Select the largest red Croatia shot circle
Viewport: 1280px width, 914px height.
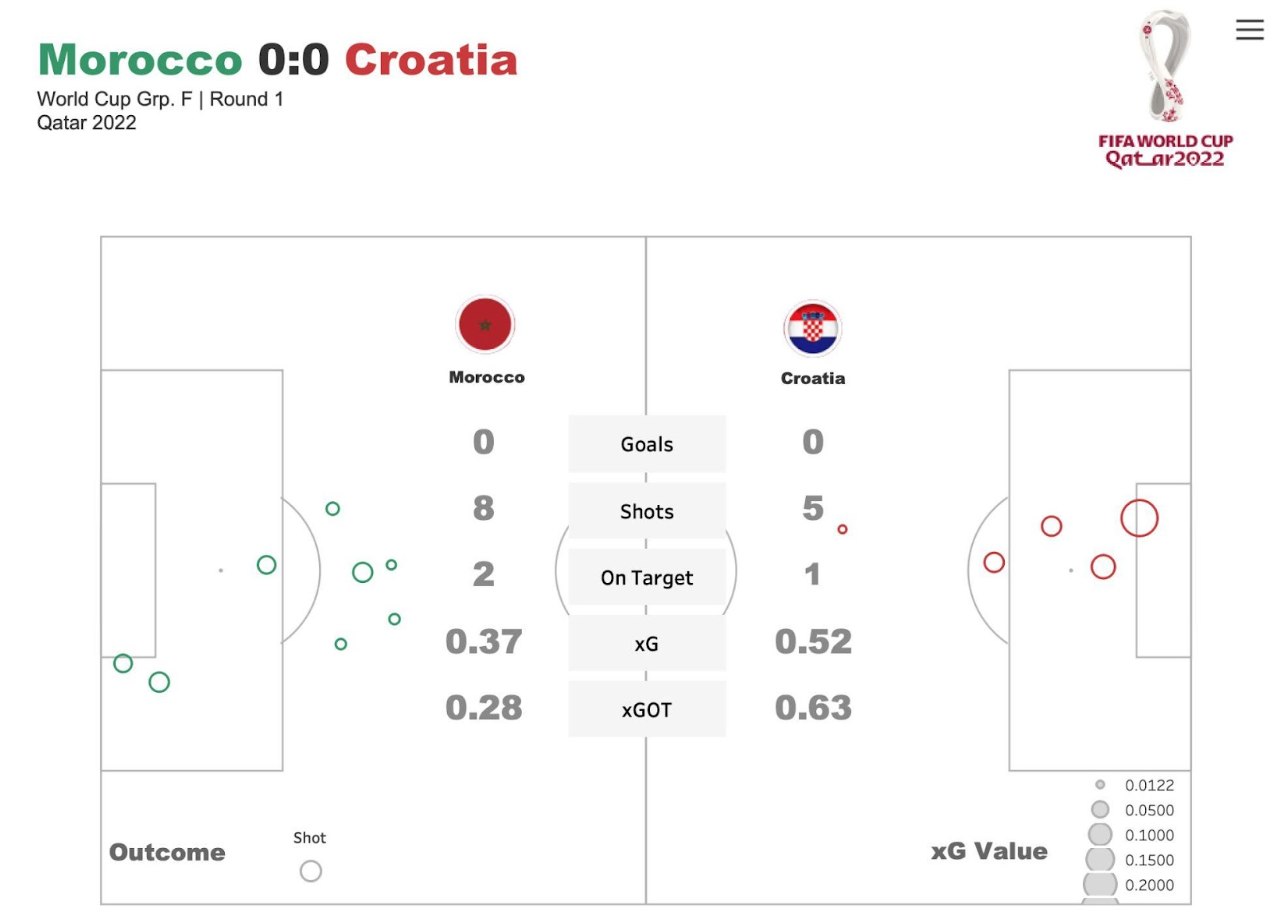(x=1139, y=518)
